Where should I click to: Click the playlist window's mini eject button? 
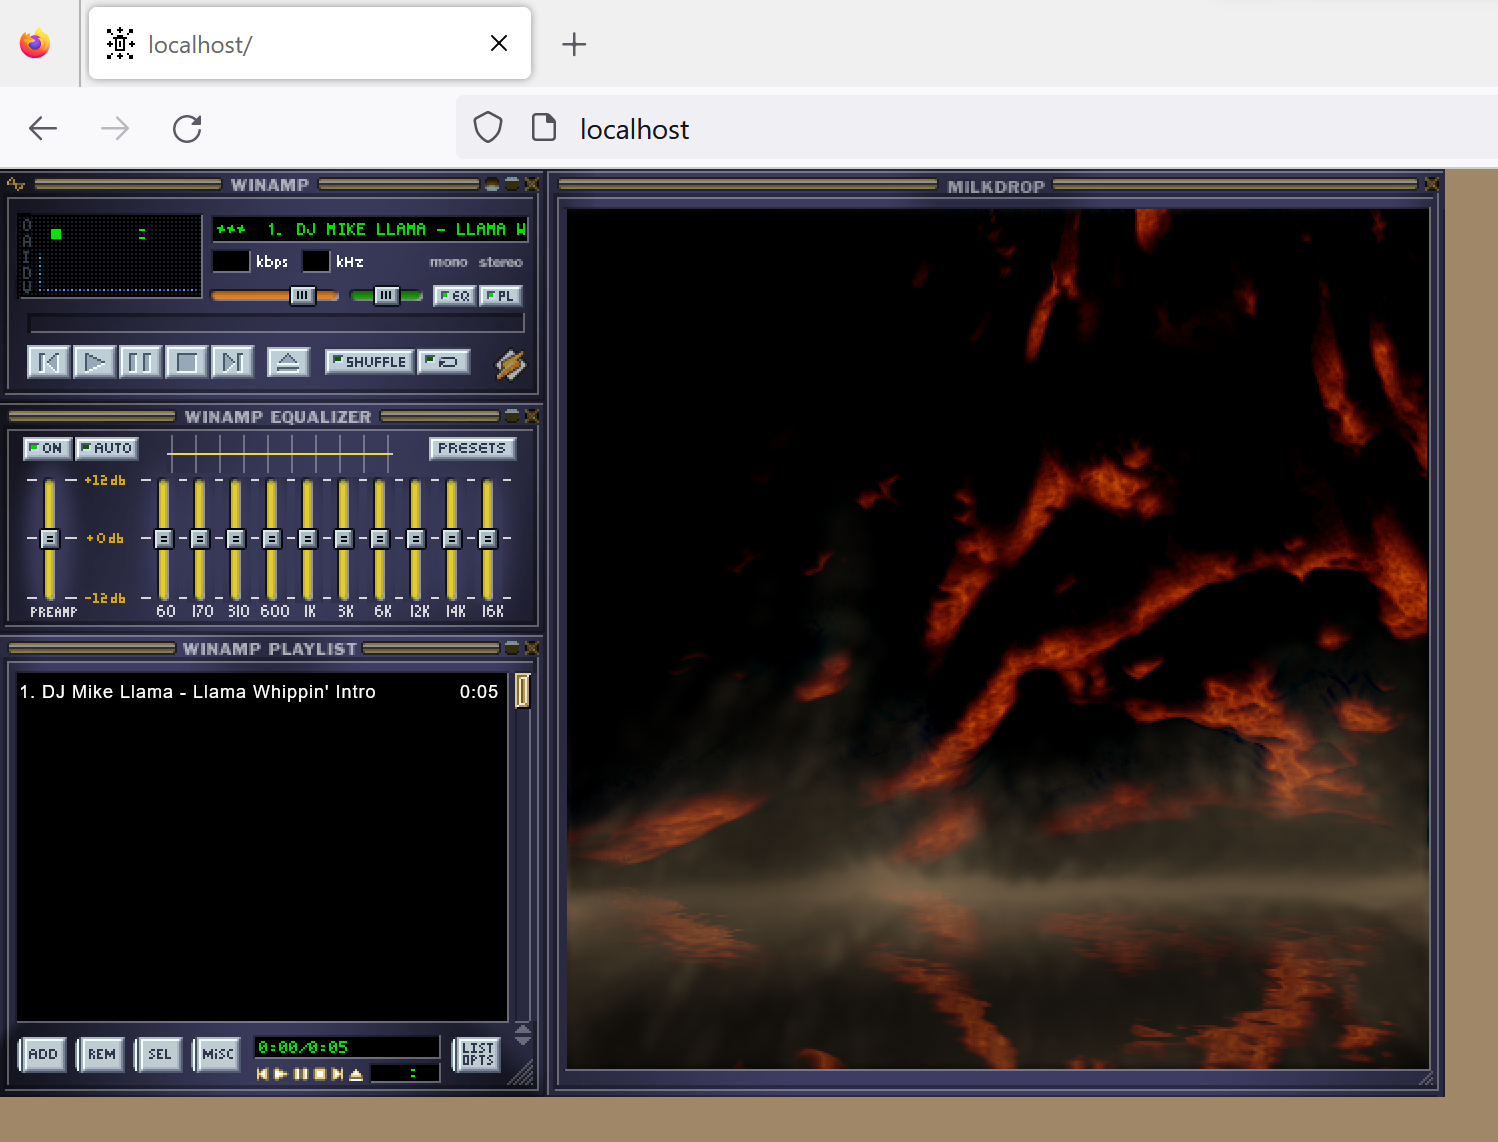pyautogui.click(x=356, y=1074)
